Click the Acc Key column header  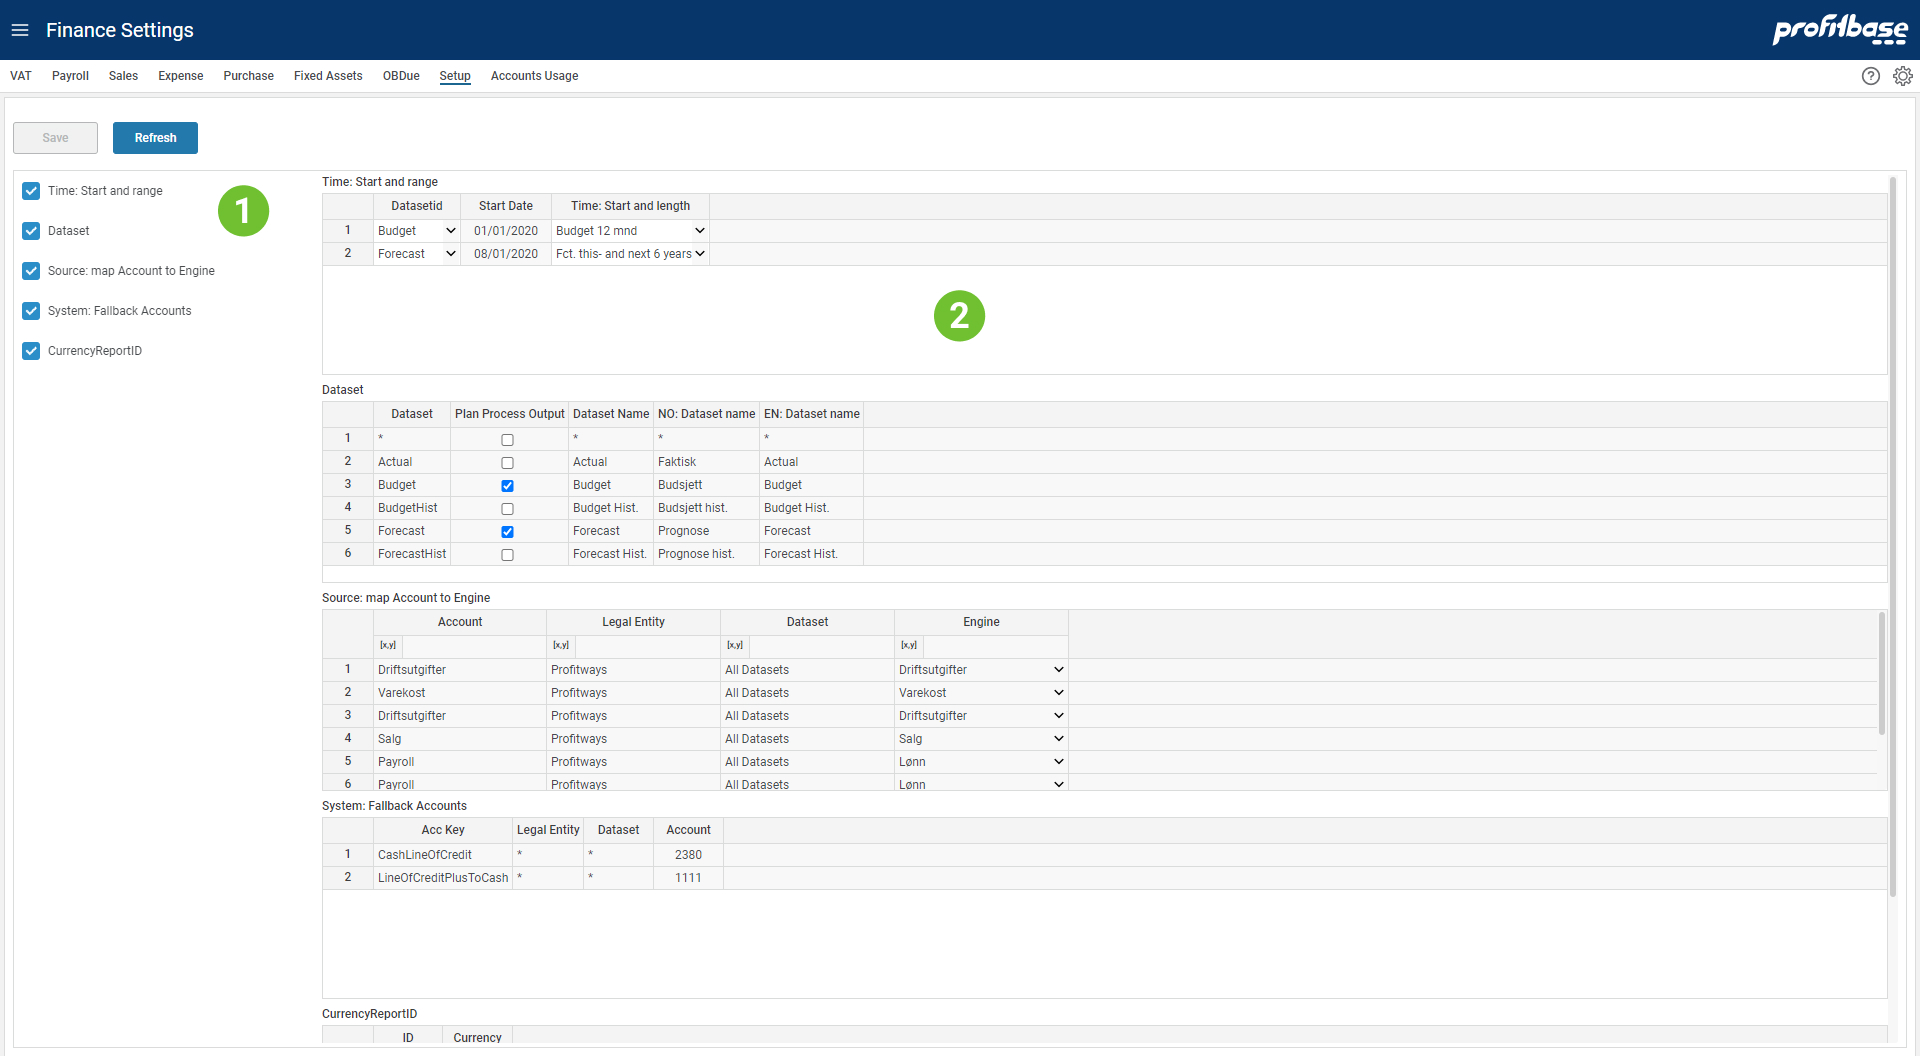[x=443, y=830]
